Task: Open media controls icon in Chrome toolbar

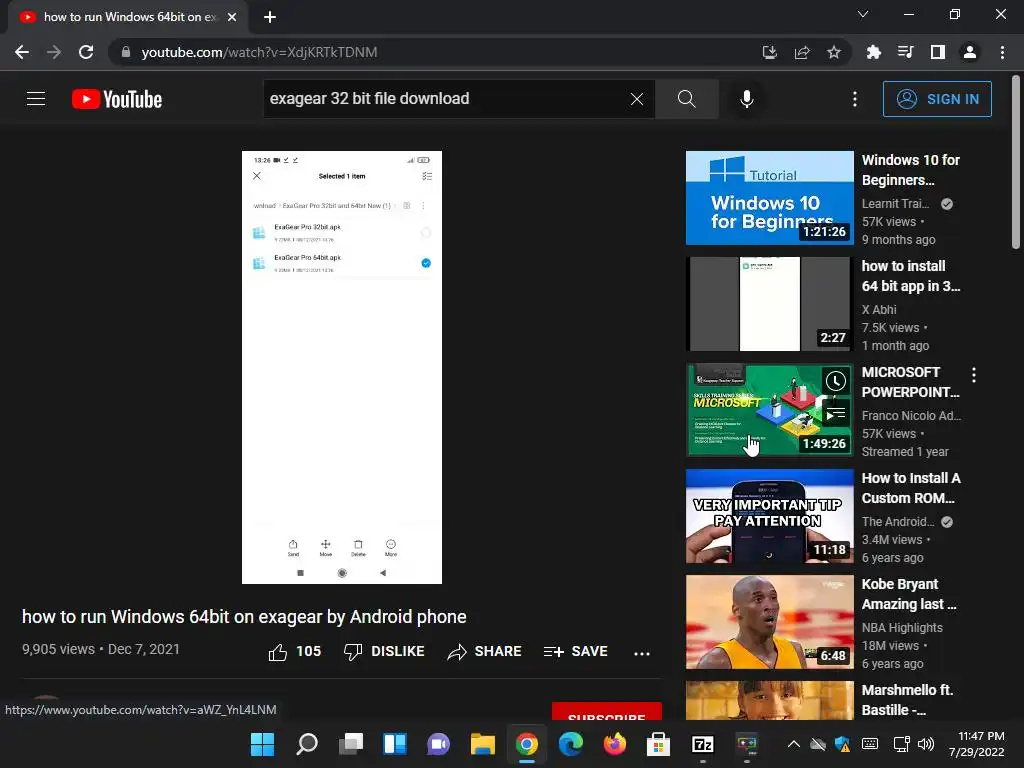Action: click(905, 52)
